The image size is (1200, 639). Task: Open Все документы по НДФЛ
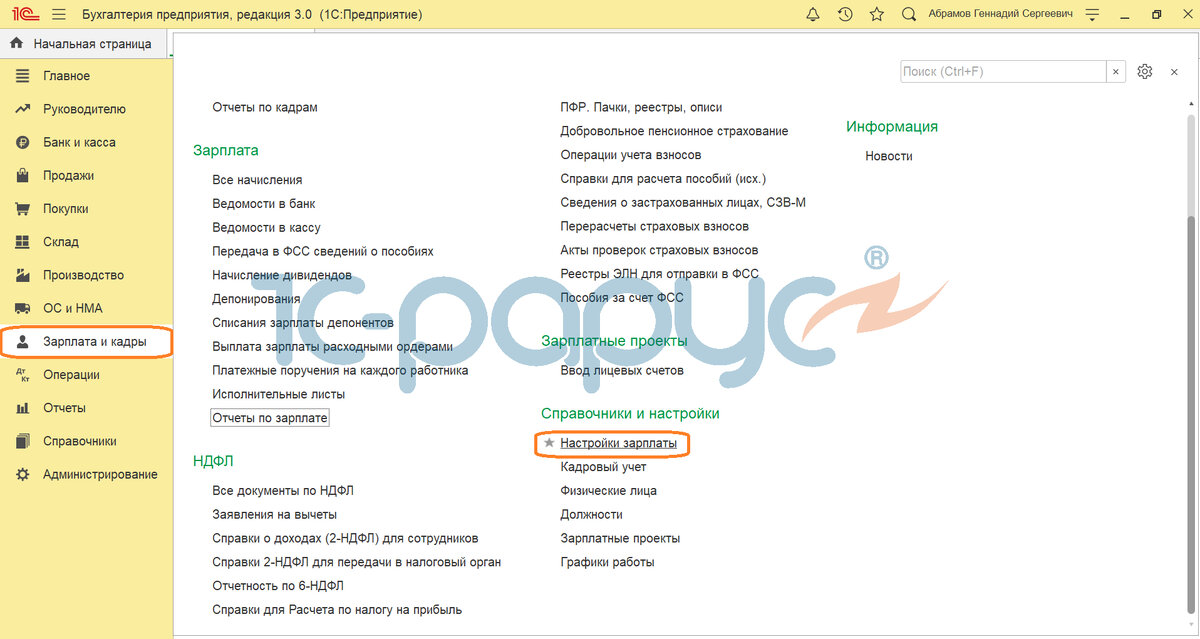point(283,491)
